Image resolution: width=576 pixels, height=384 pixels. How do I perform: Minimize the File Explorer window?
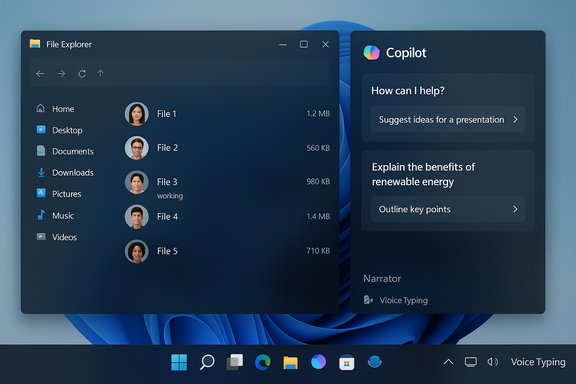point(283,44)
